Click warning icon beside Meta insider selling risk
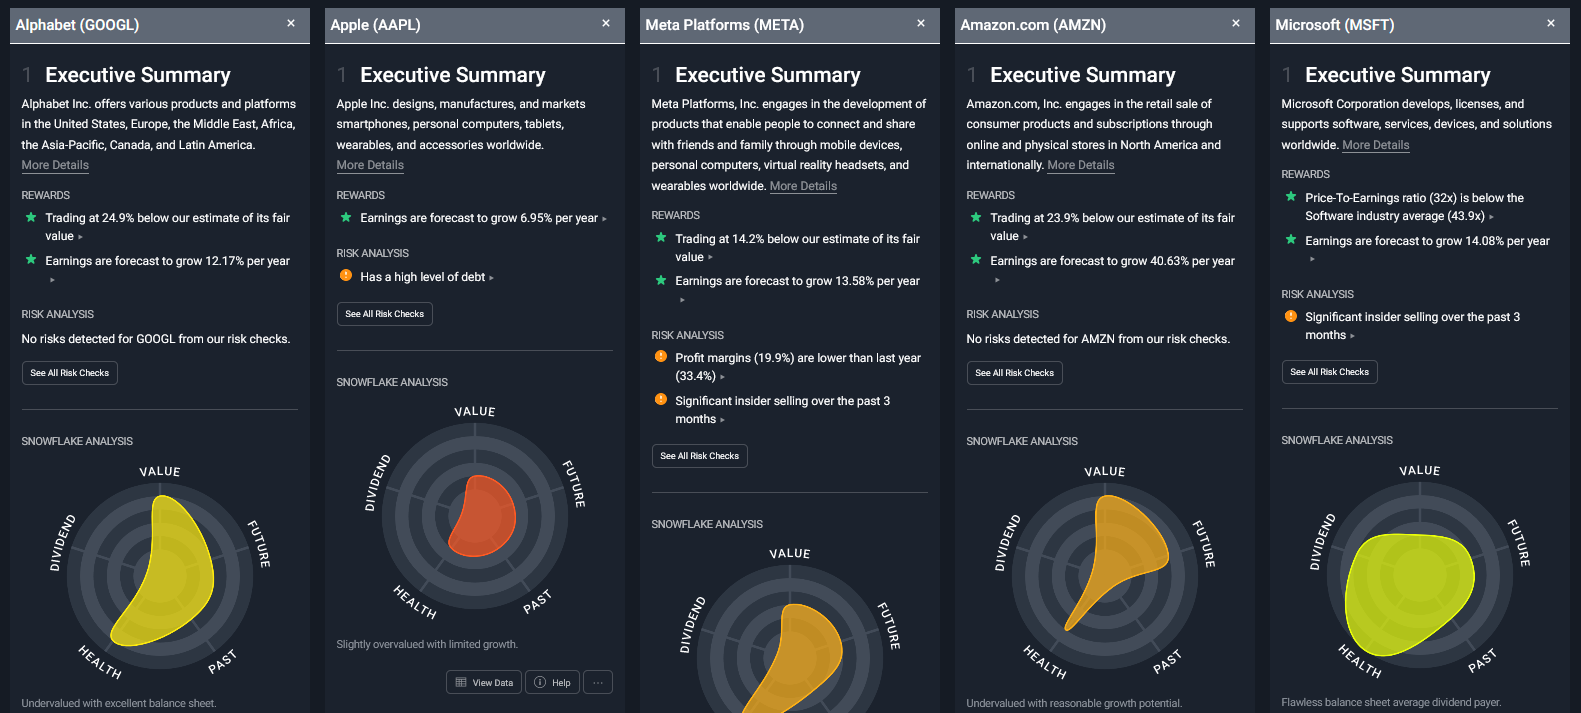The height and width of the screenshot is (713, 1581). [x=661, y=399]
